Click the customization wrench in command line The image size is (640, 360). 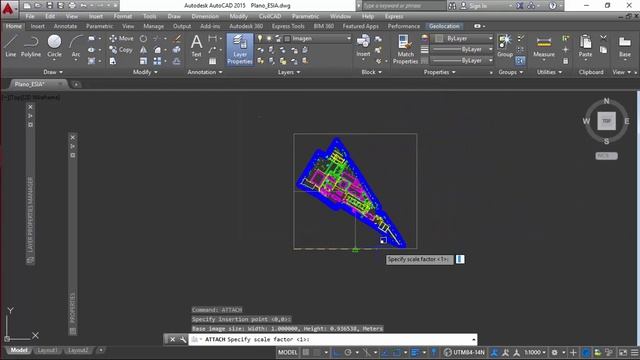[x=182, y=339]
